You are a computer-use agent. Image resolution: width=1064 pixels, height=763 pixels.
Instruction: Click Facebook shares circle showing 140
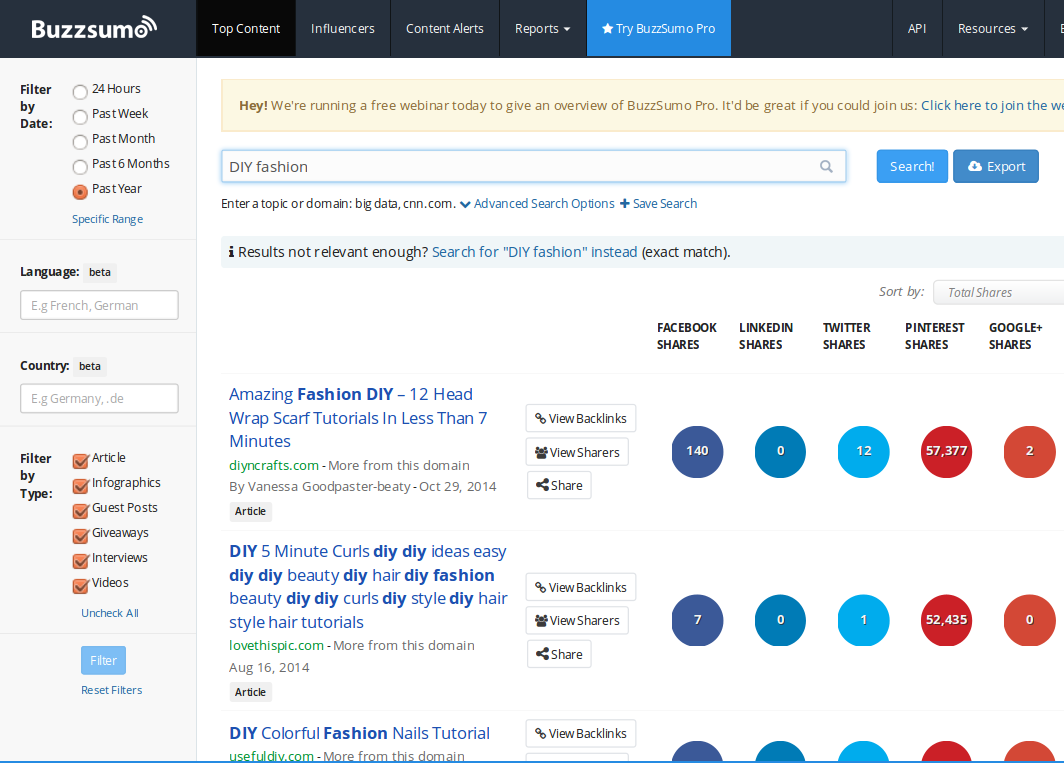[697, 451]
